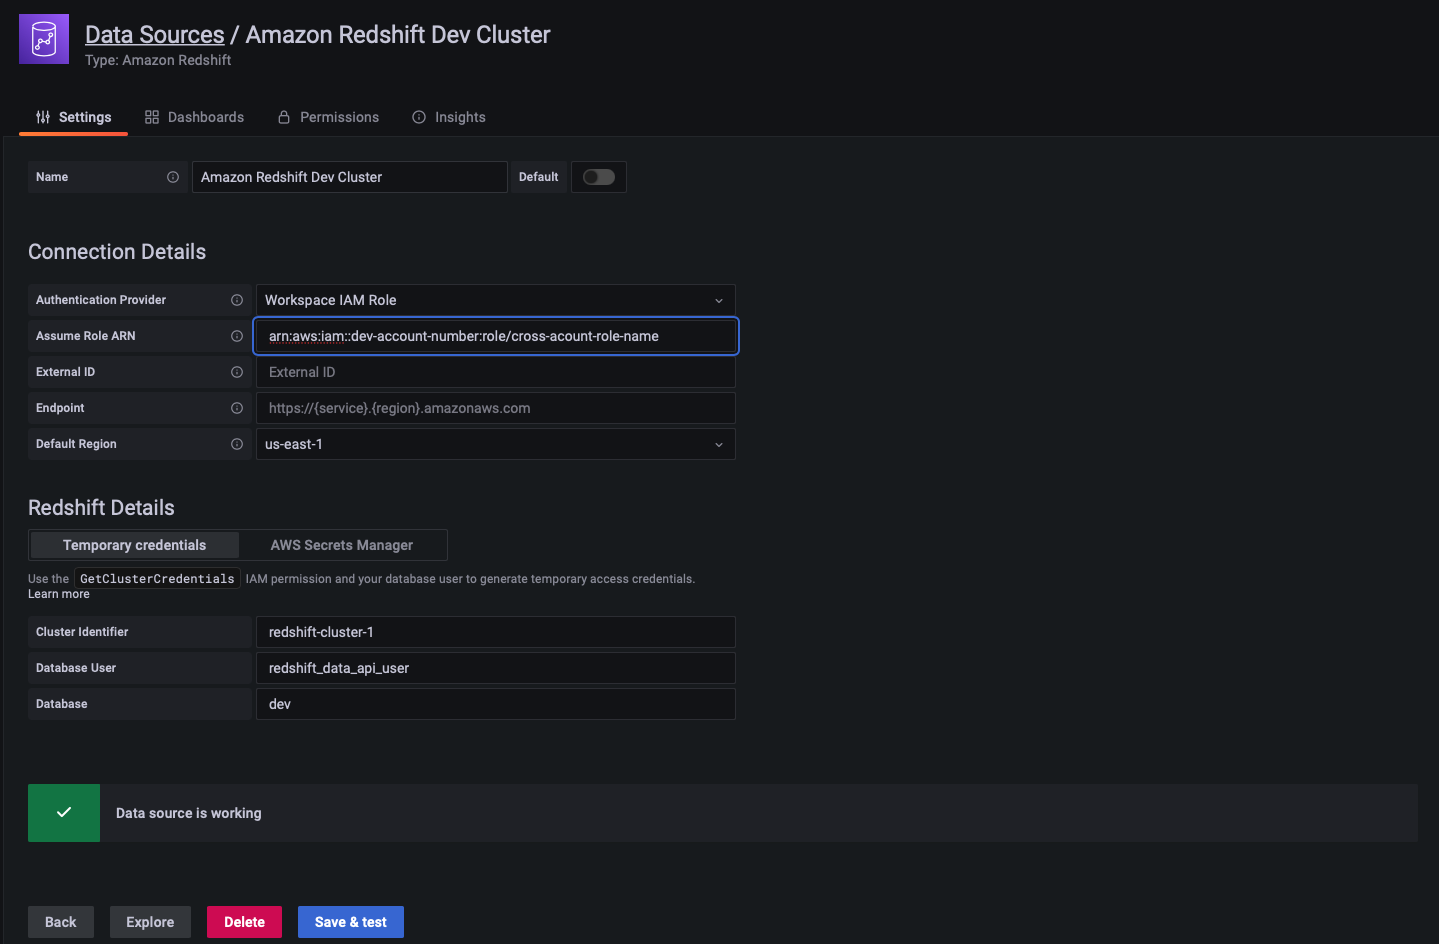Click the red Delete button
This screenshot has width=1439, height=944.
coord(244,922)
